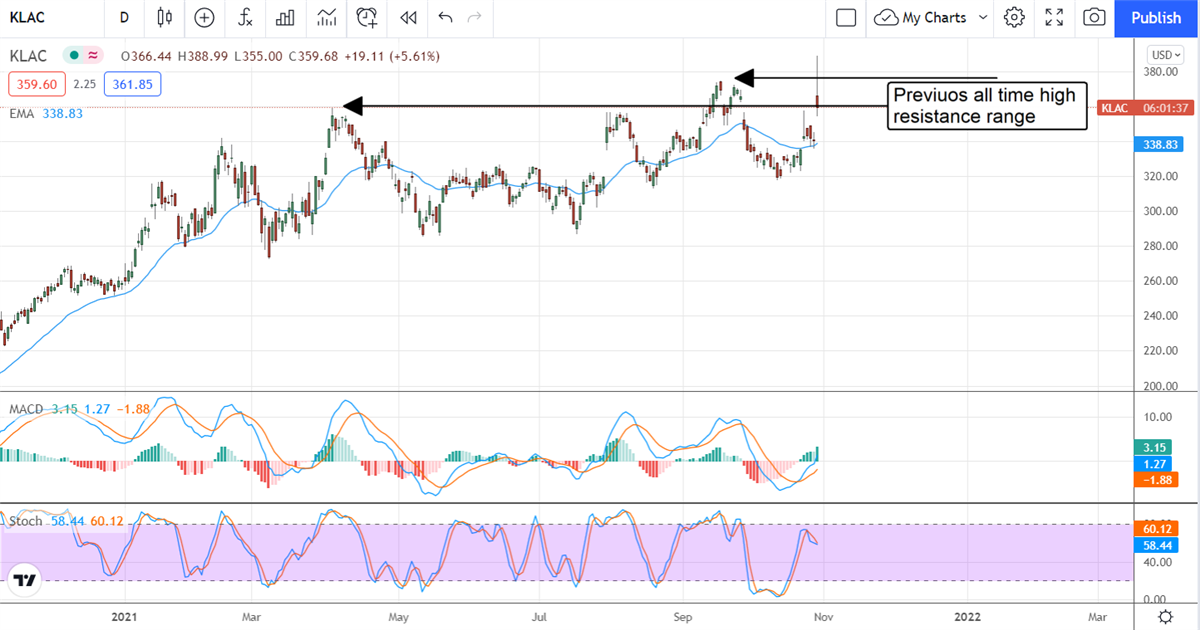Image resolution: width=1200 pixels, height=630 pixels.
Task: Open the time axis settings gear icon
Action: pos(1165,615)
